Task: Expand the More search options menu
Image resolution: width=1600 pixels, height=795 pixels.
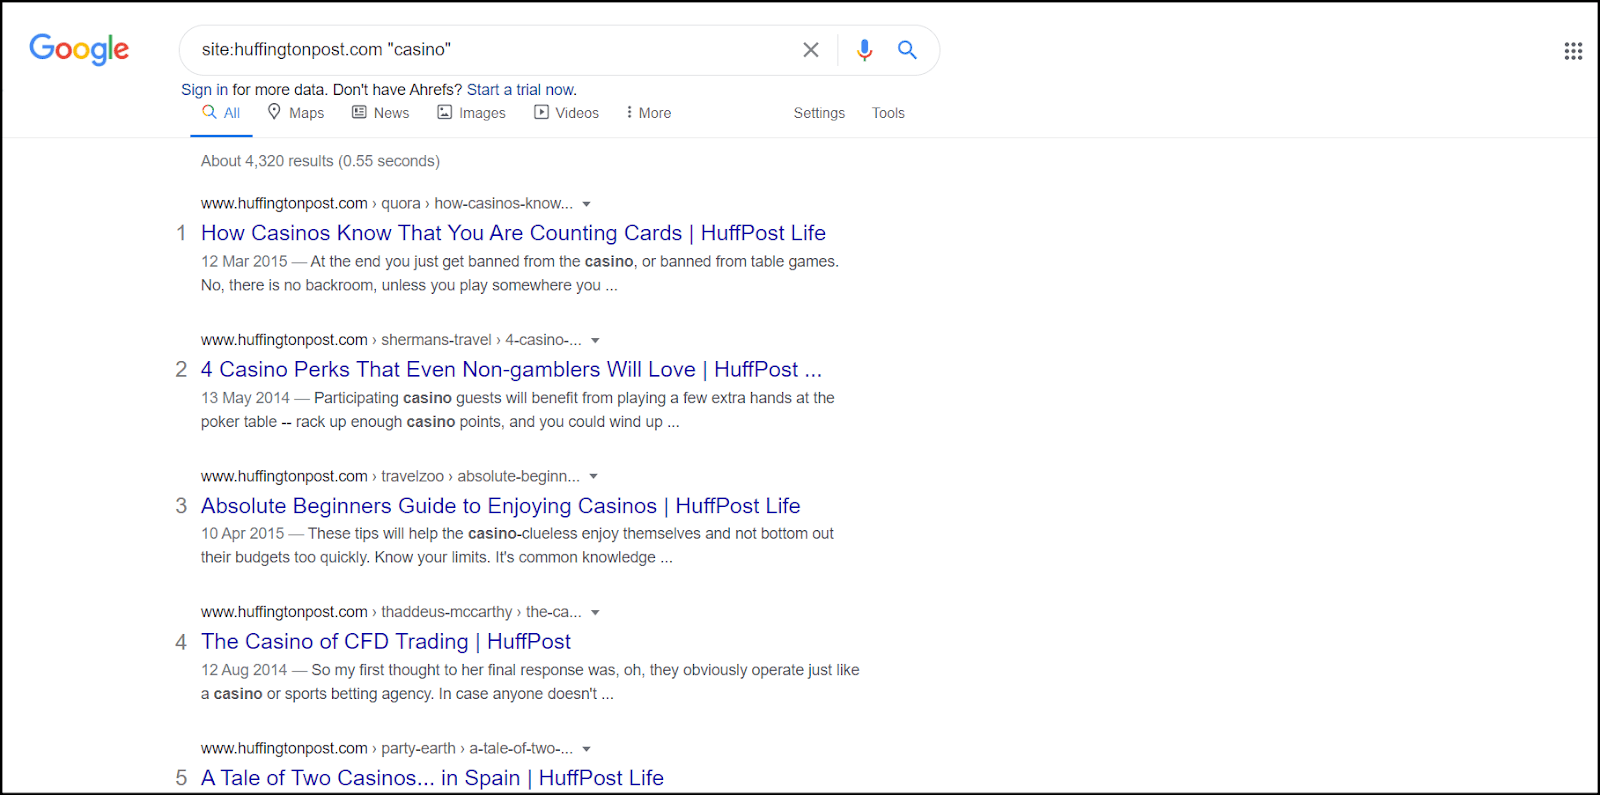Action: point(648,113)
